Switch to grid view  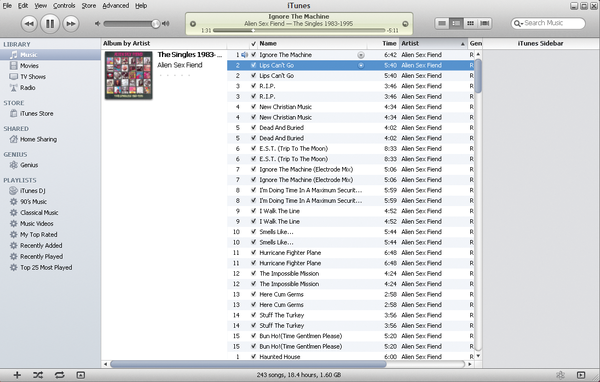pyautogui.click(x=470, y=24)
